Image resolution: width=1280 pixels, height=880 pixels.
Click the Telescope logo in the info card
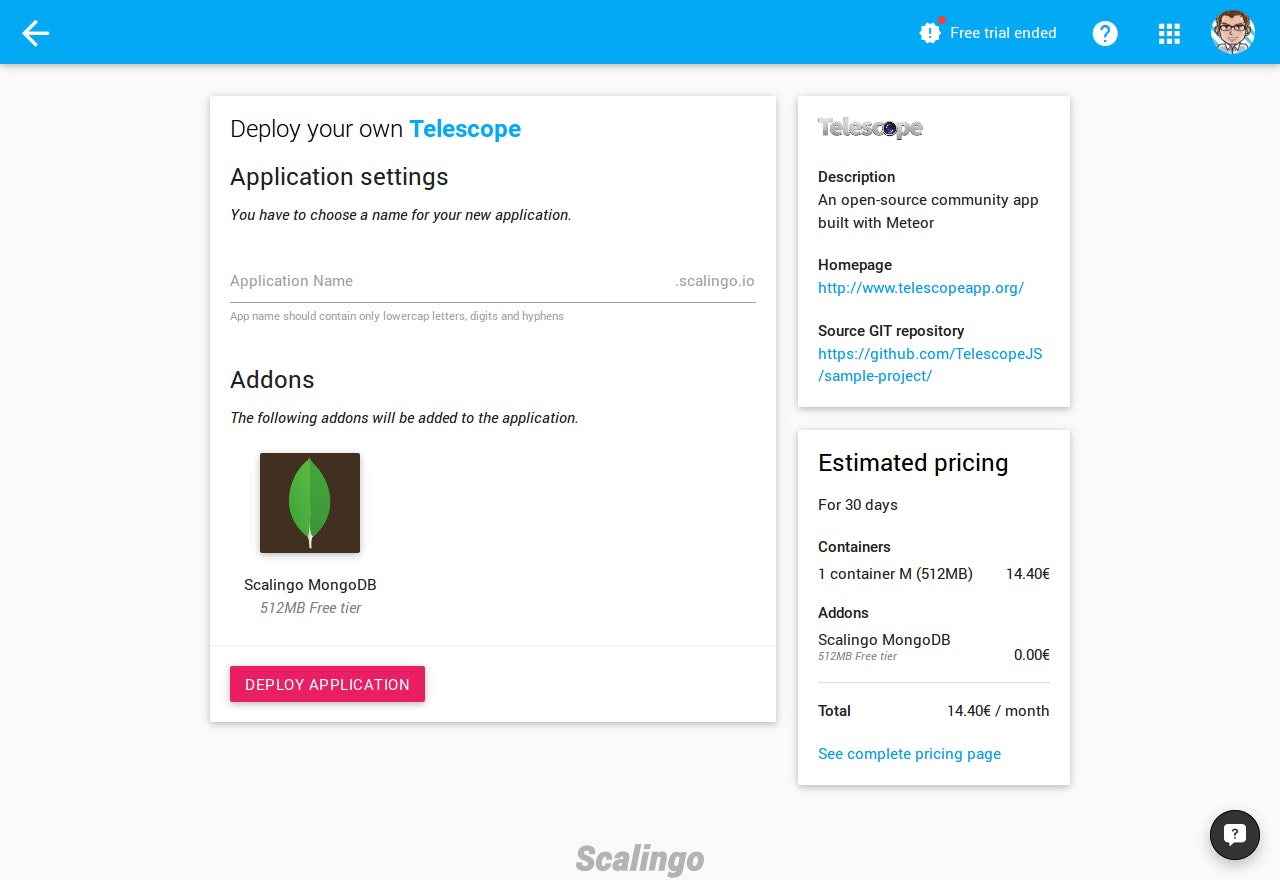[x=869, y=127]
